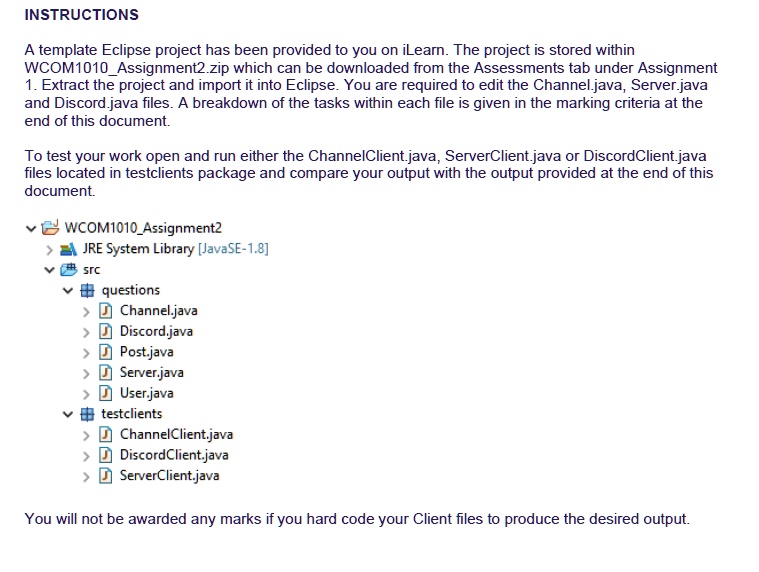Expand the JRE System Library node
Image resolution: width=759 pixels, height=572 pixels.
pyautogui.click(x=49, y=250)
